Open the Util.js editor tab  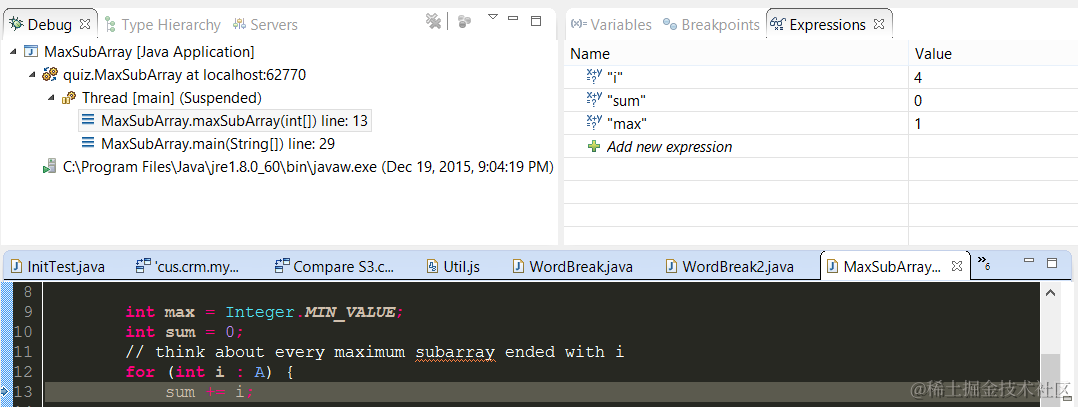453,266
